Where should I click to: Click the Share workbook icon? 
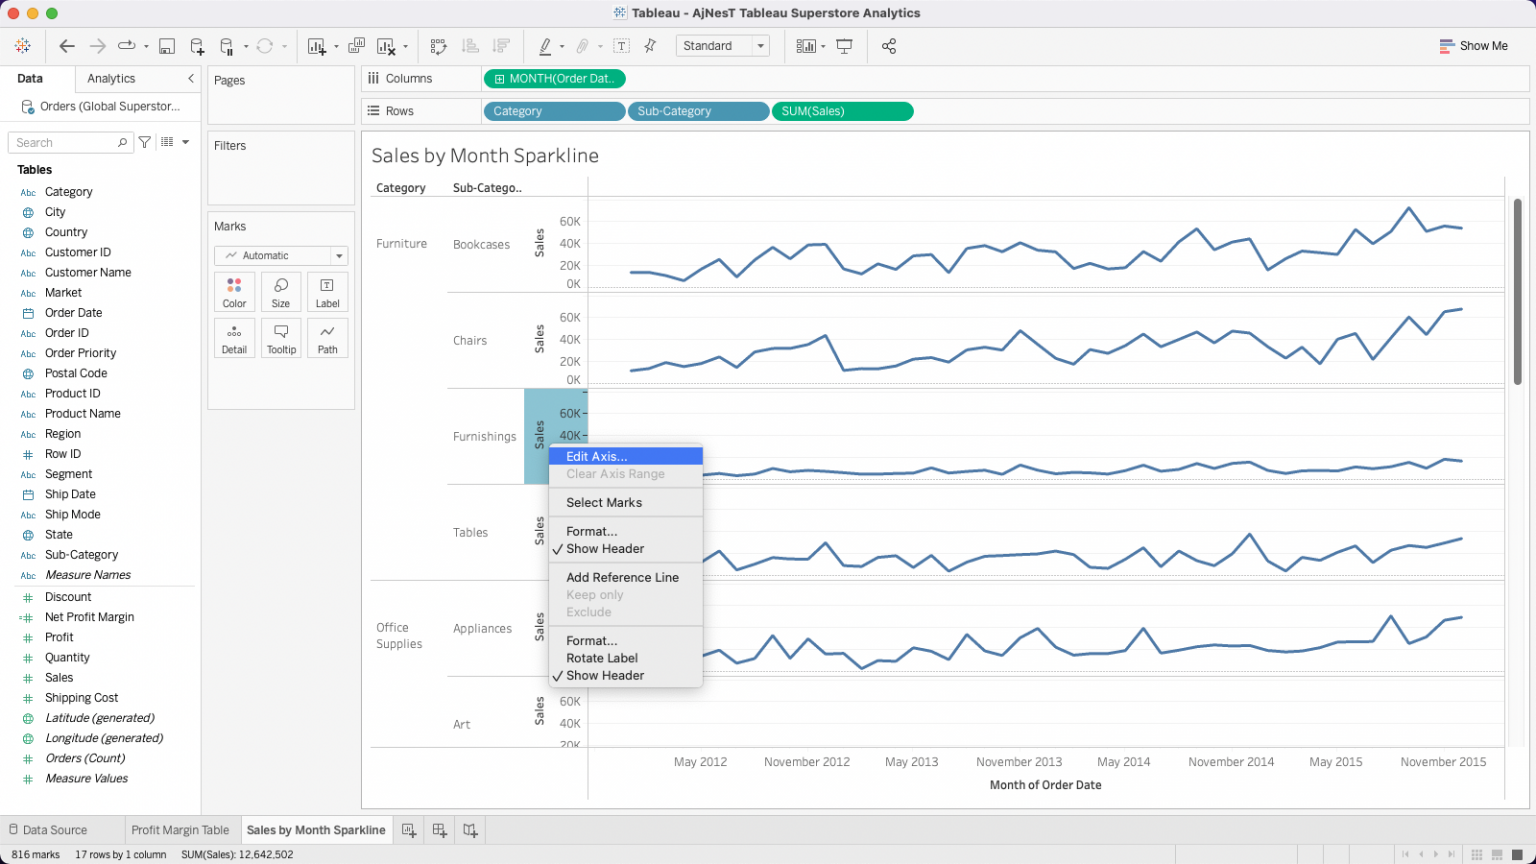[x=888, y=46]
